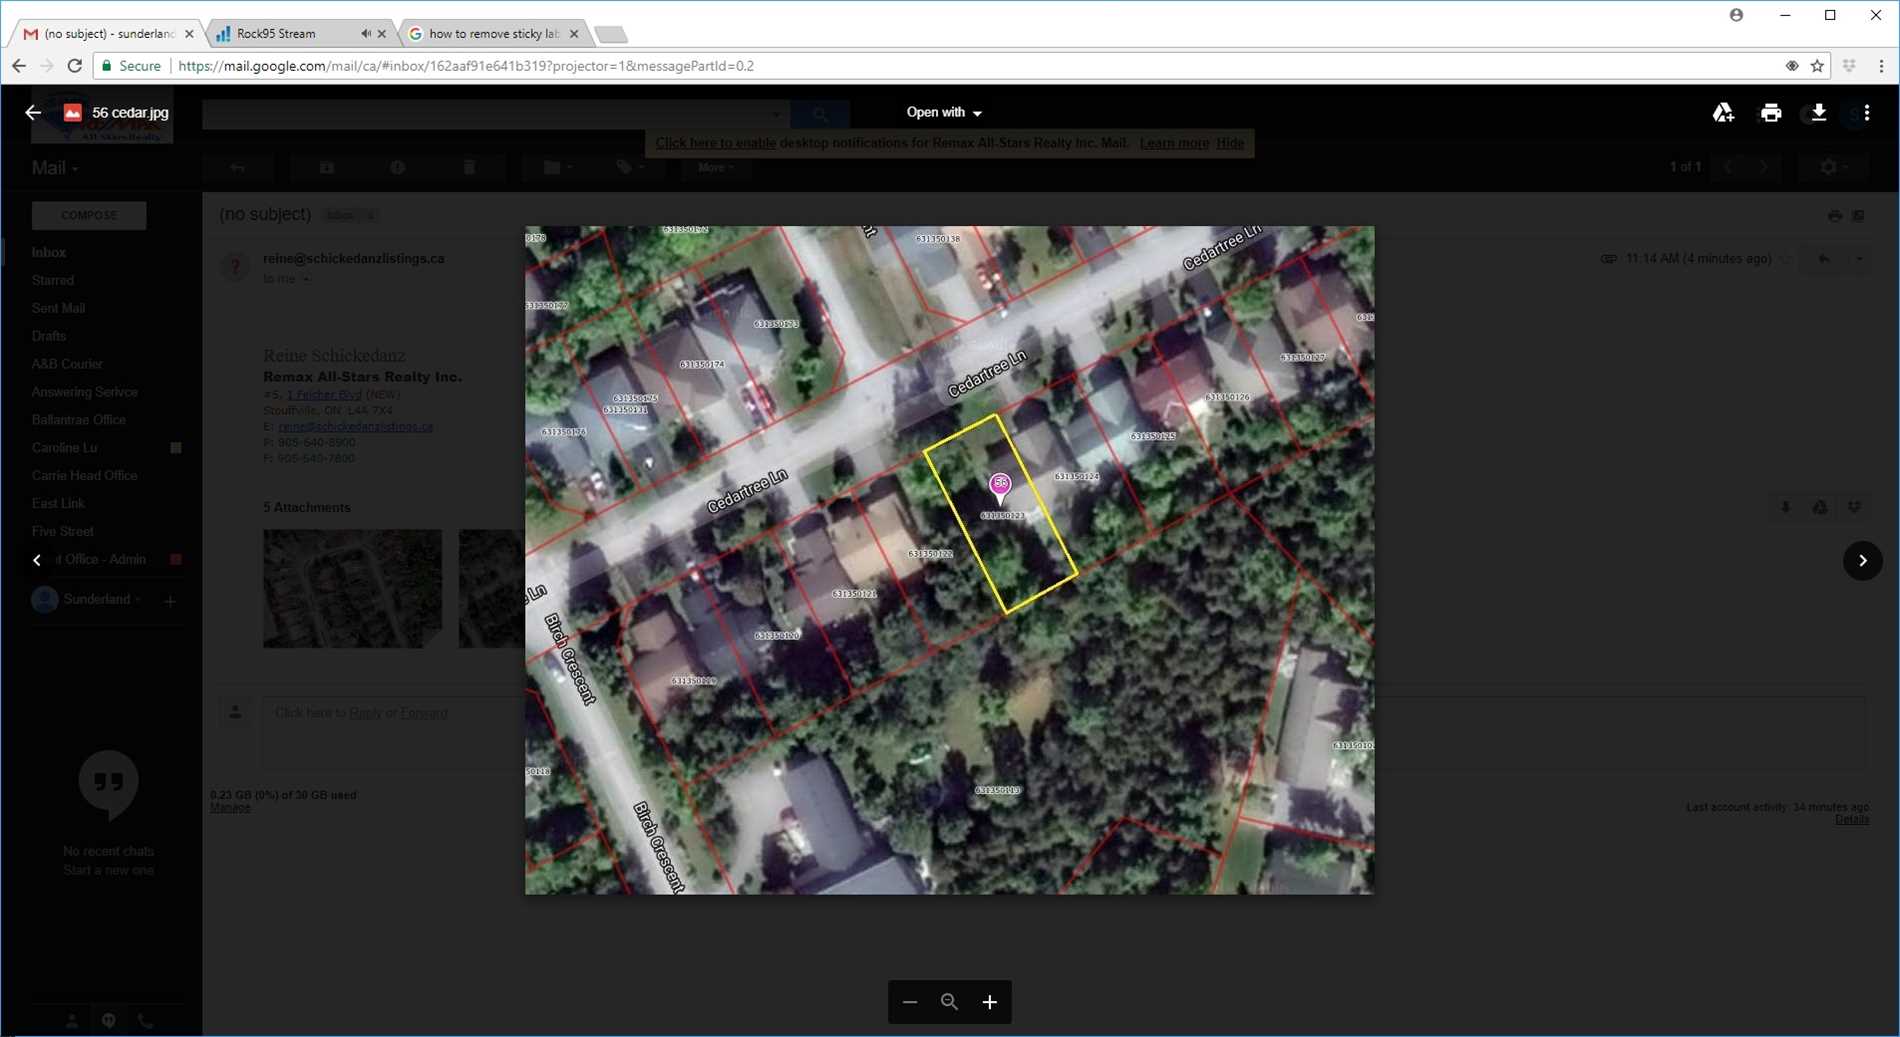
Task: Click the pink 56 map pin marker
Action: (x=1000, y=487)
